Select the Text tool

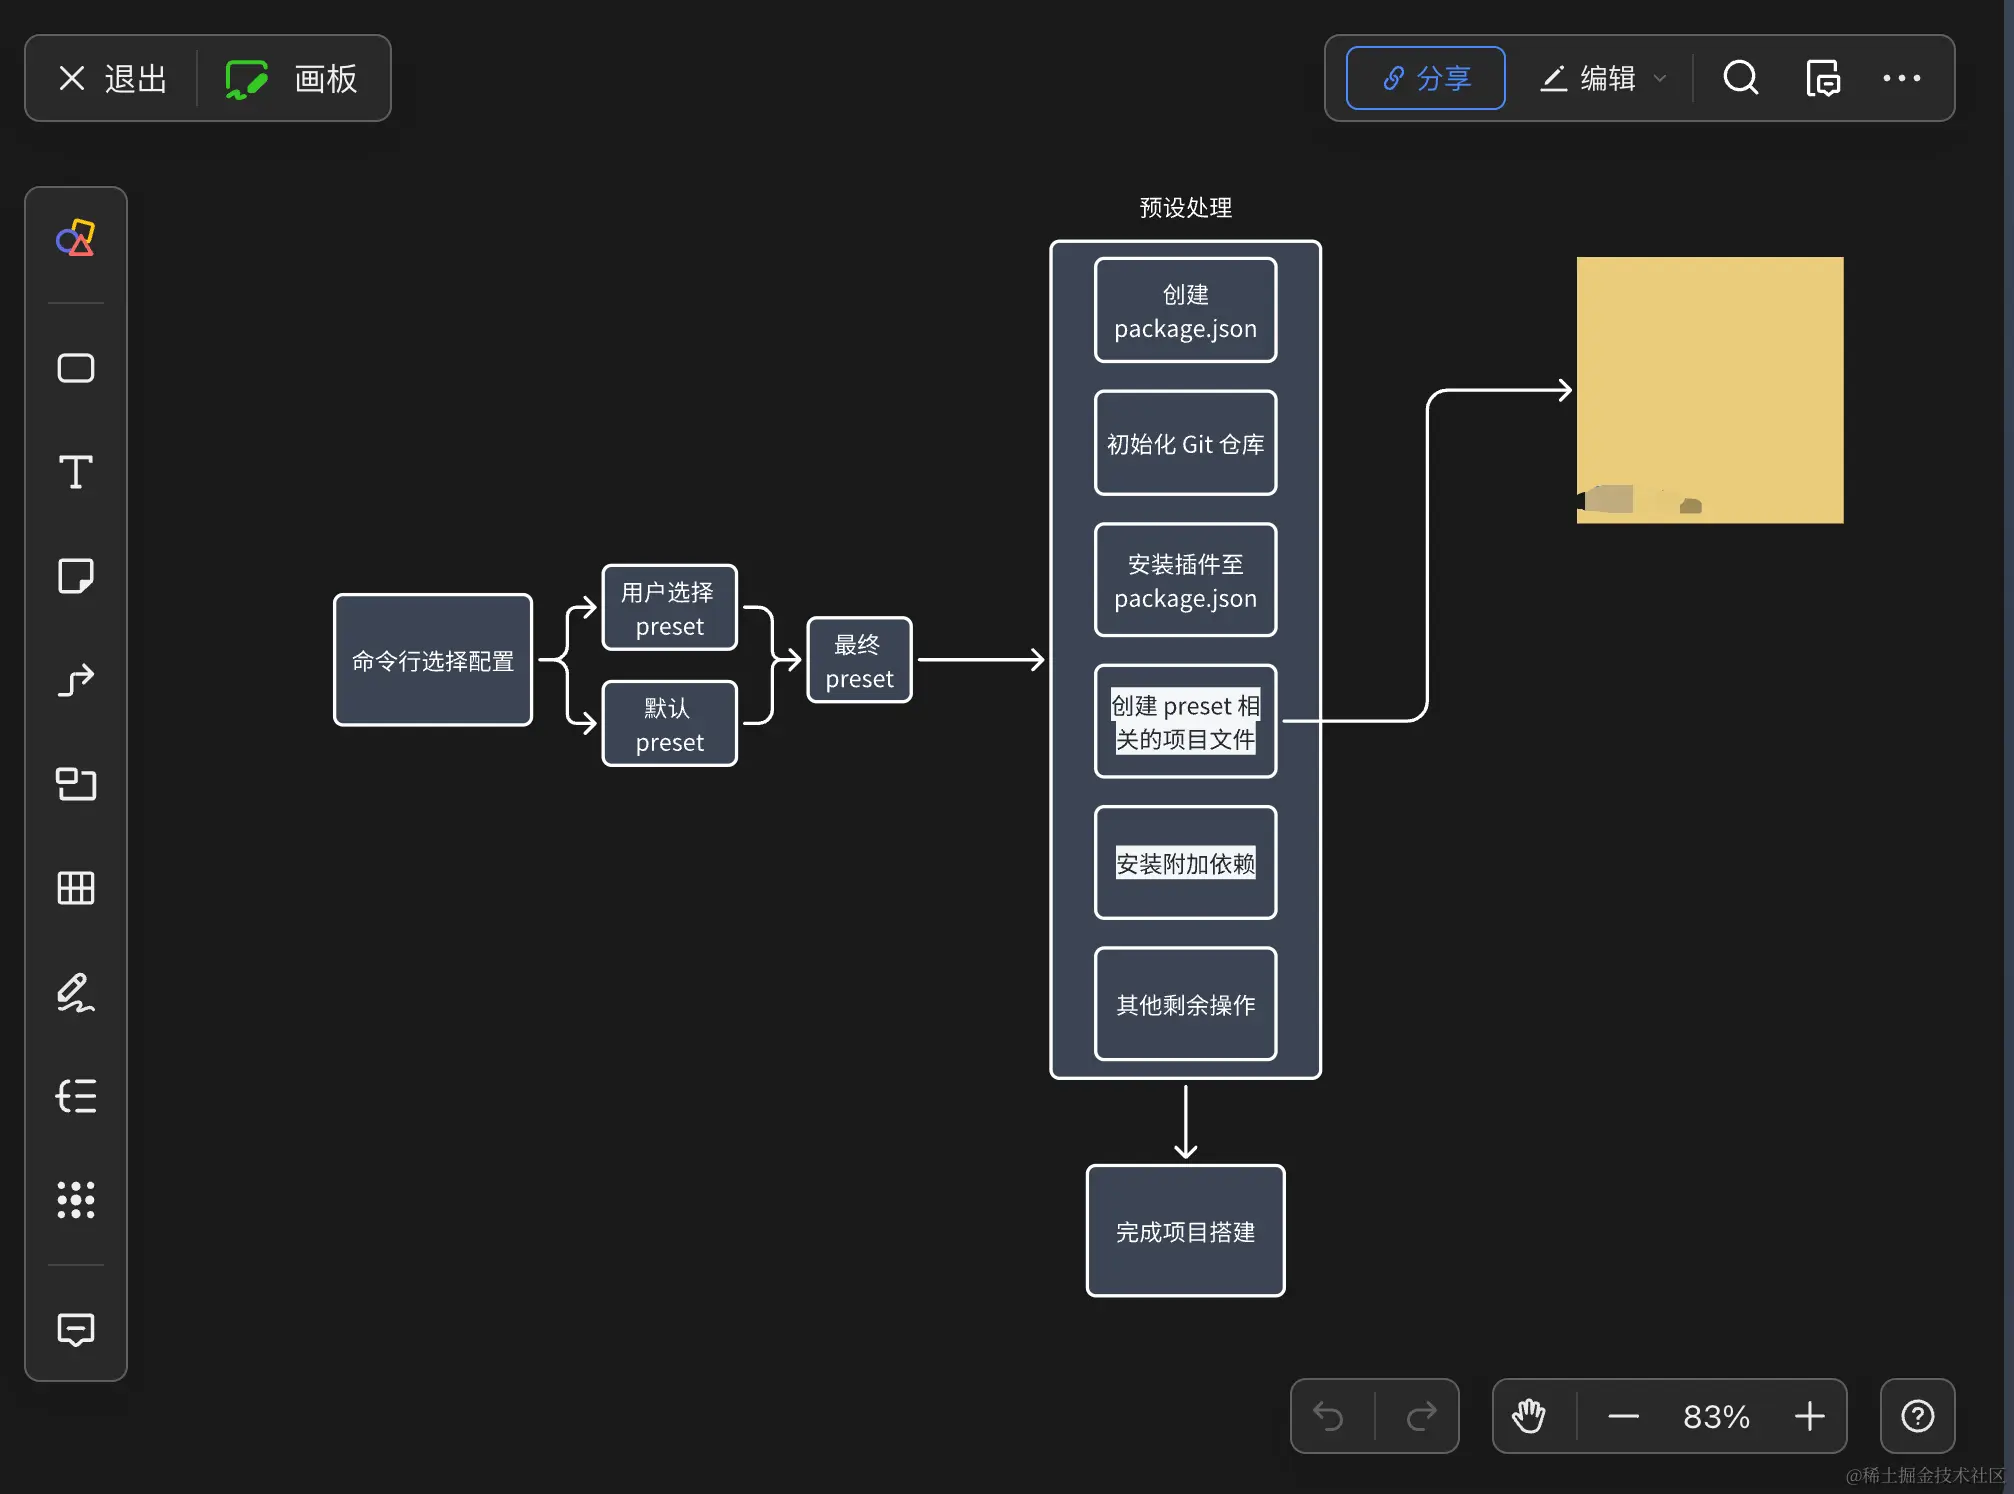coord(75,472)
